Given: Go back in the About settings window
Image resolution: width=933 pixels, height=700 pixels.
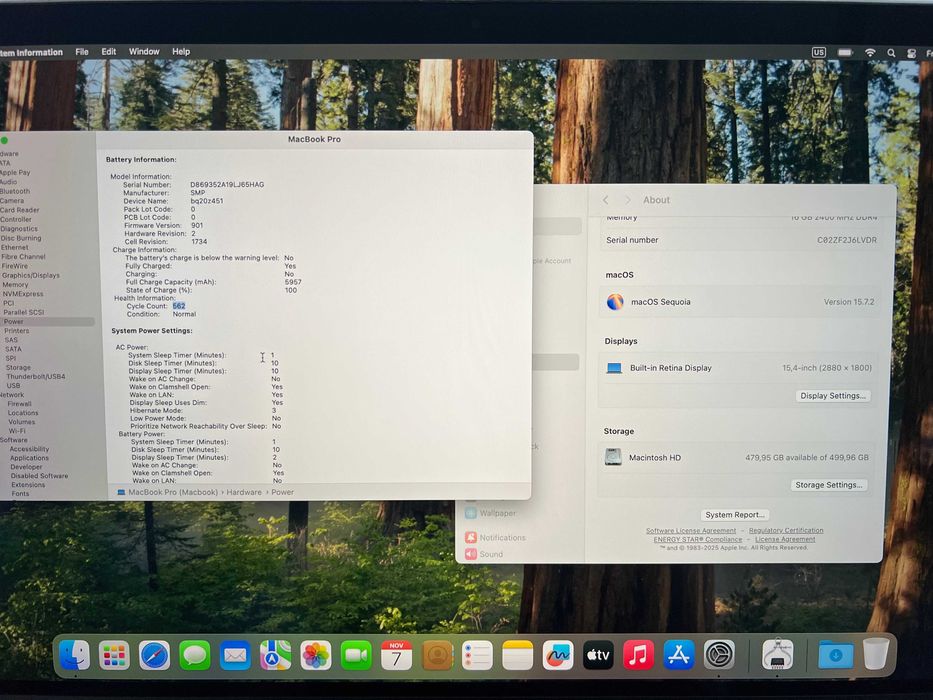Looking at the screenshot, I should pyautogui.click(x=606, y=200).
